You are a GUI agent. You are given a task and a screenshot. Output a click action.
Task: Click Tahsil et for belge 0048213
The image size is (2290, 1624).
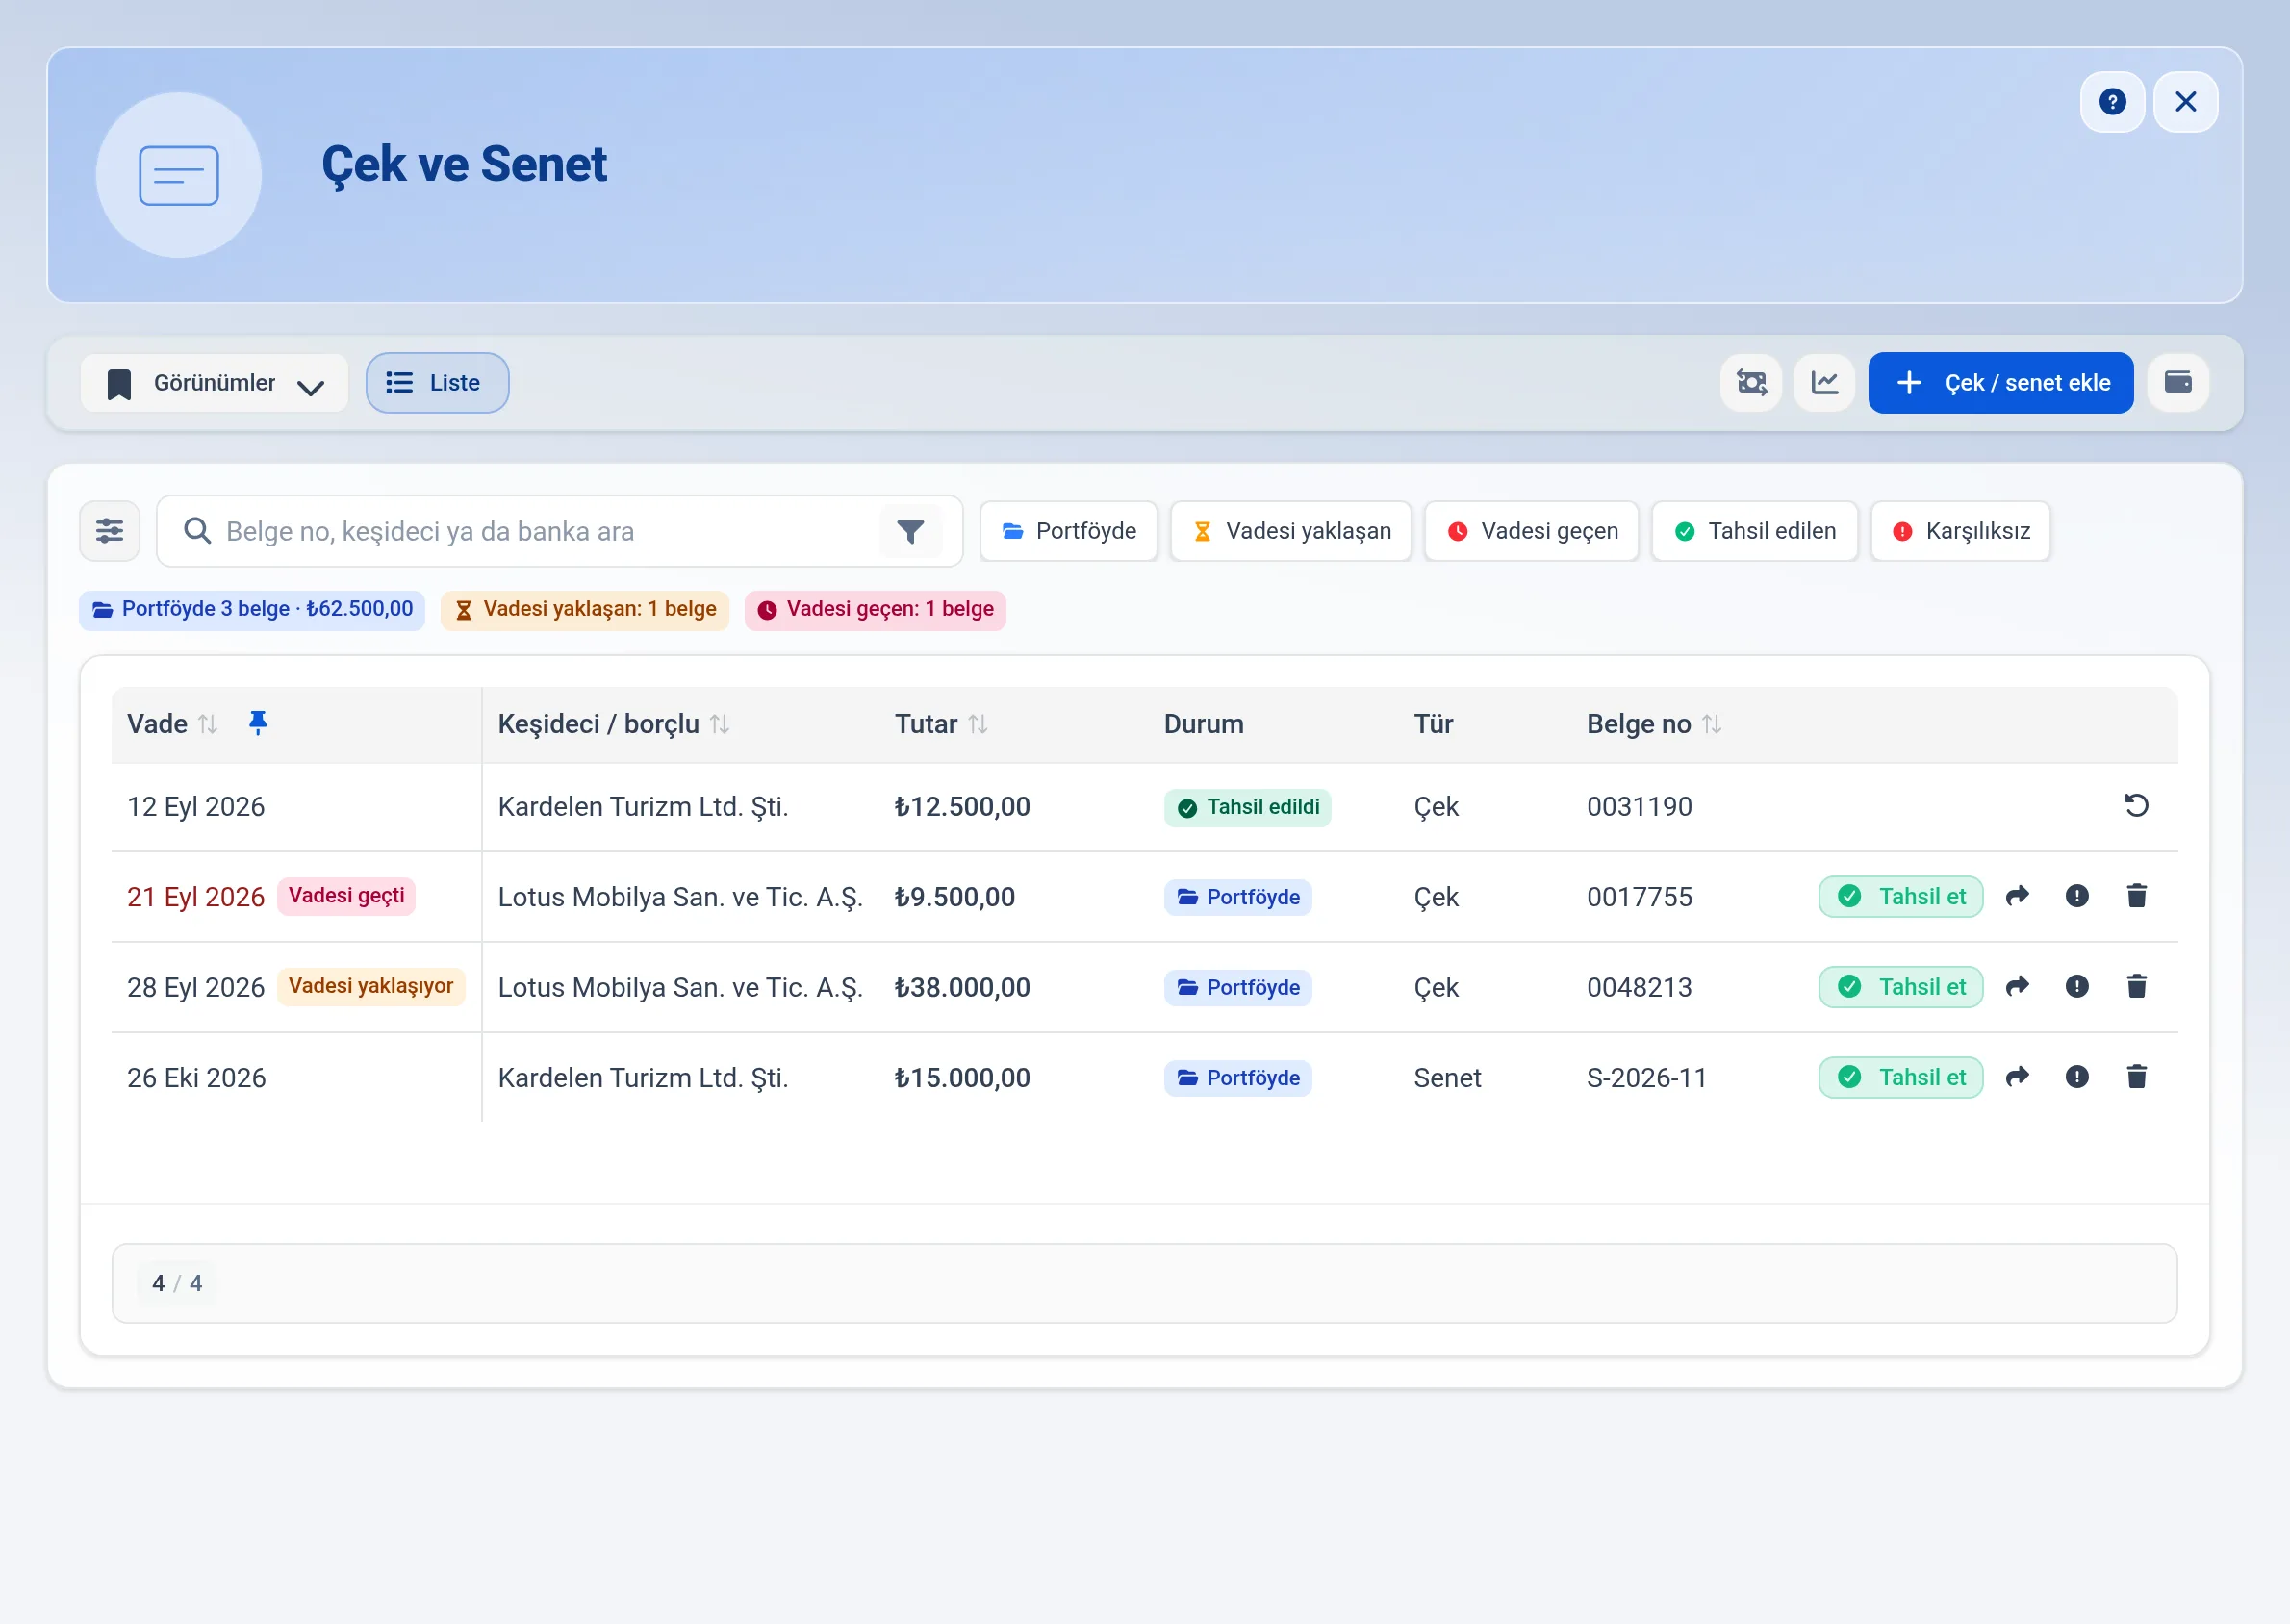[x=1901, y=987]
